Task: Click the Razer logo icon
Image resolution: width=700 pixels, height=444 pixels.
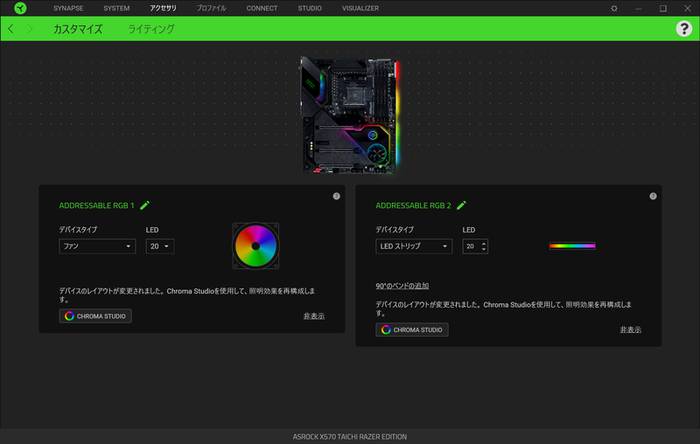Action: [20, 8]
